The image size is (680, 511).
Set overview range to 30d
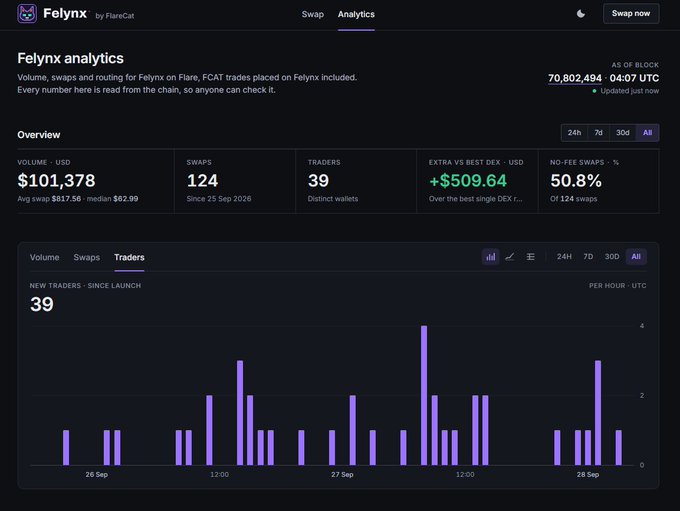tap(623, 133)
